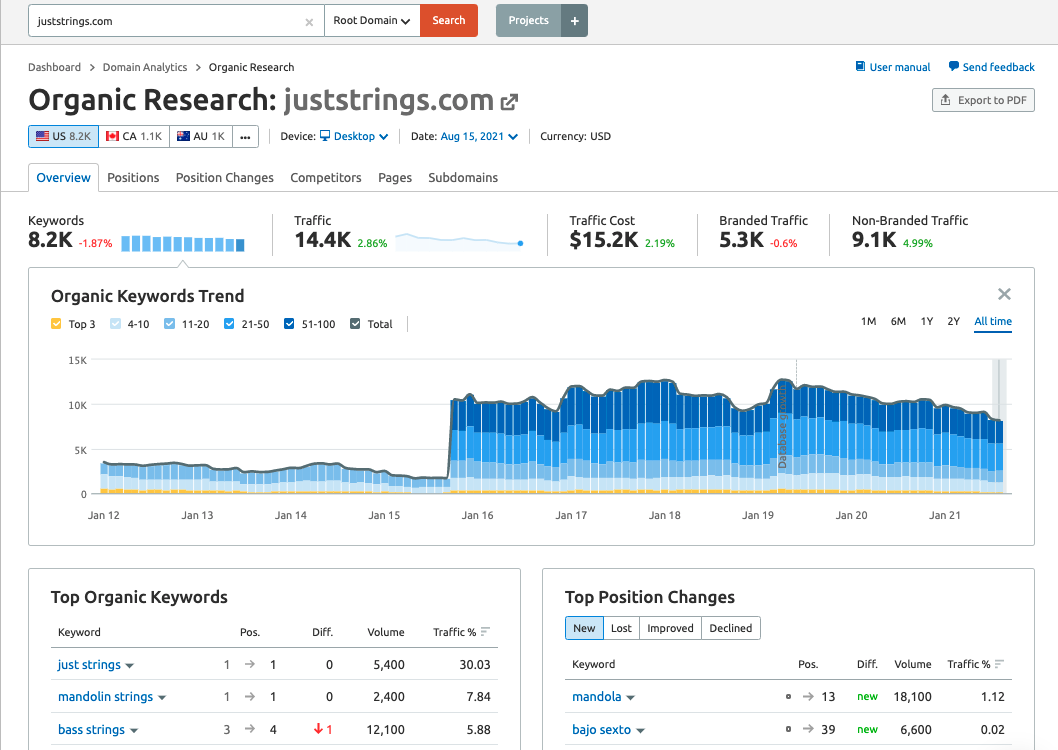Expand the 'mandolin strings' keyword dropdown arrow
Screen dimensions: 1058x750
pos(162,698)
